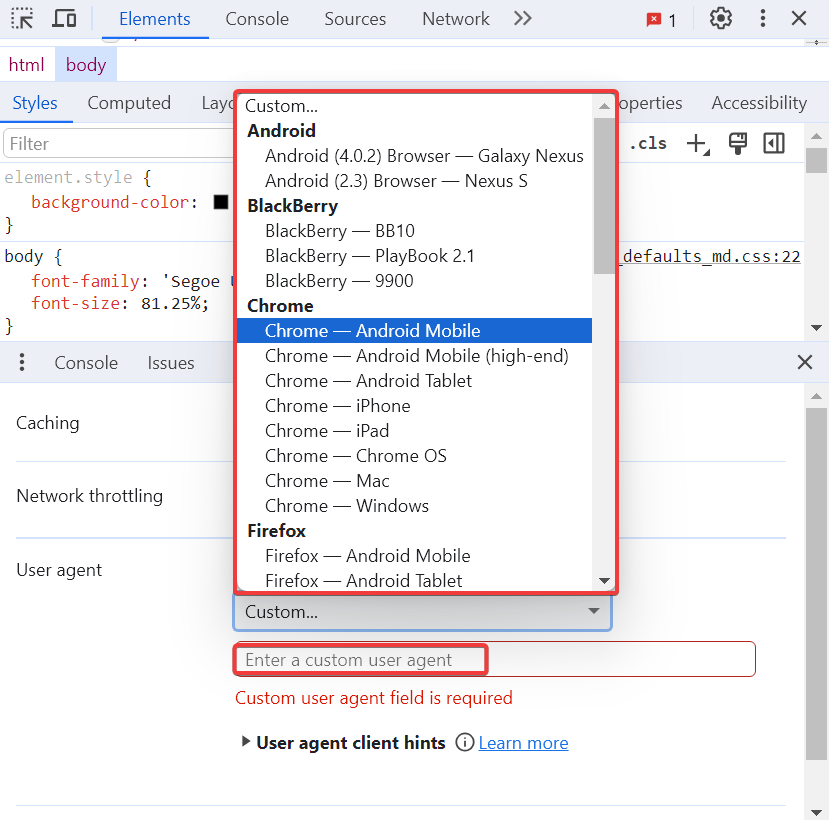
Task: Select the Styles pane tab
Action: [x=35, y=103]
